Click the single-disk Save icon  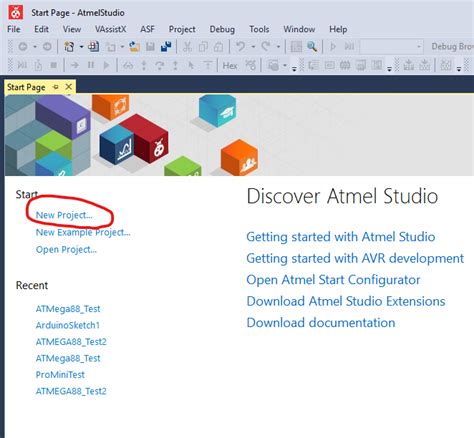150,47
